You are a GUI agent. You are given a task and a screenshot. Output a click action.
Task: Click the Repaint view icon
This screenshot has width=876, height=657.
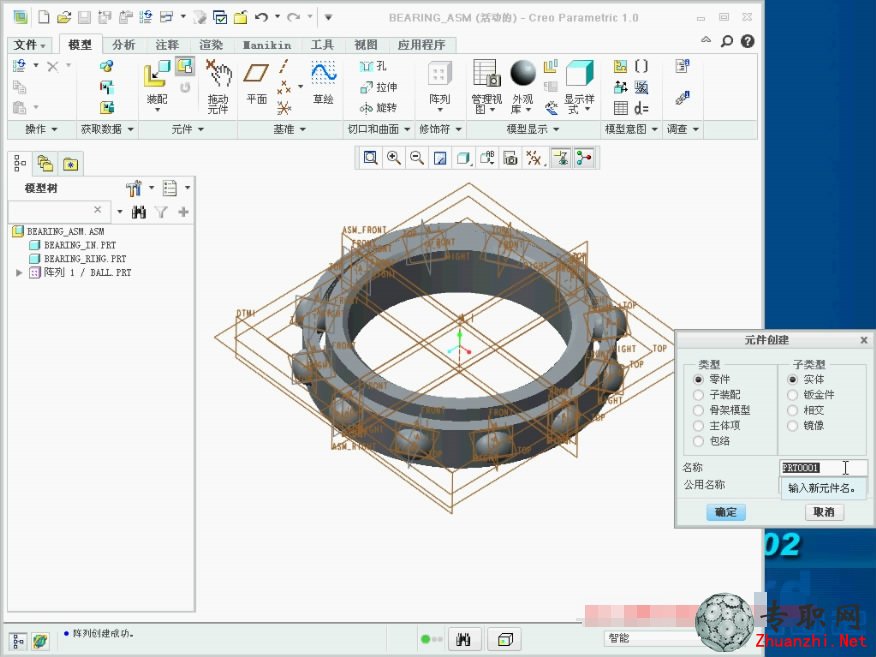(440, 158)
